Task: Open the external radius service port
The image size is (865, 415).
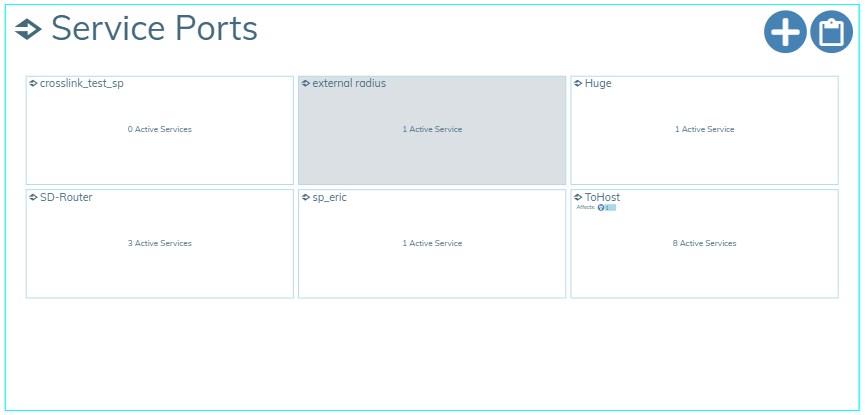Action: (349, 84)
